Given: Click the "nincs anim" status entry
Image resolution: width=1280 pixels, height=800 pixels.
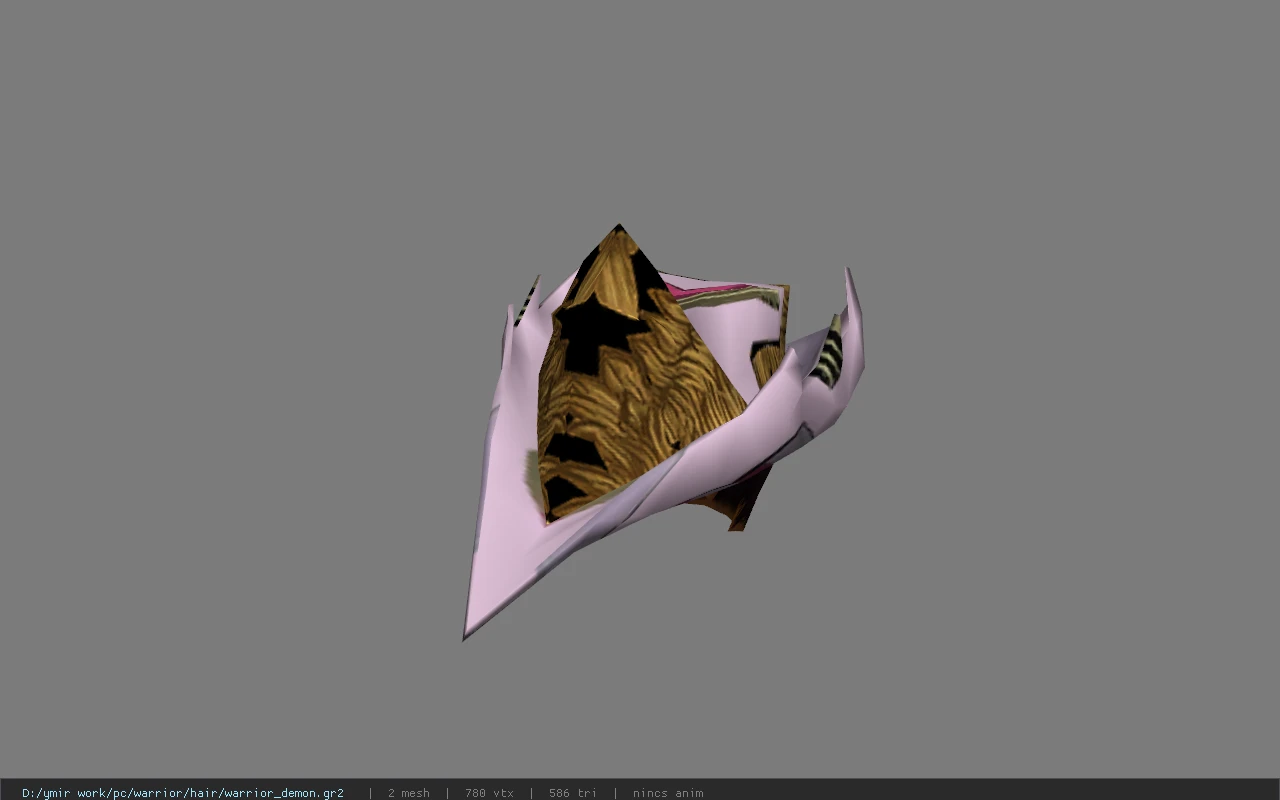Looking at the screenshot, I should pos(668,793).
